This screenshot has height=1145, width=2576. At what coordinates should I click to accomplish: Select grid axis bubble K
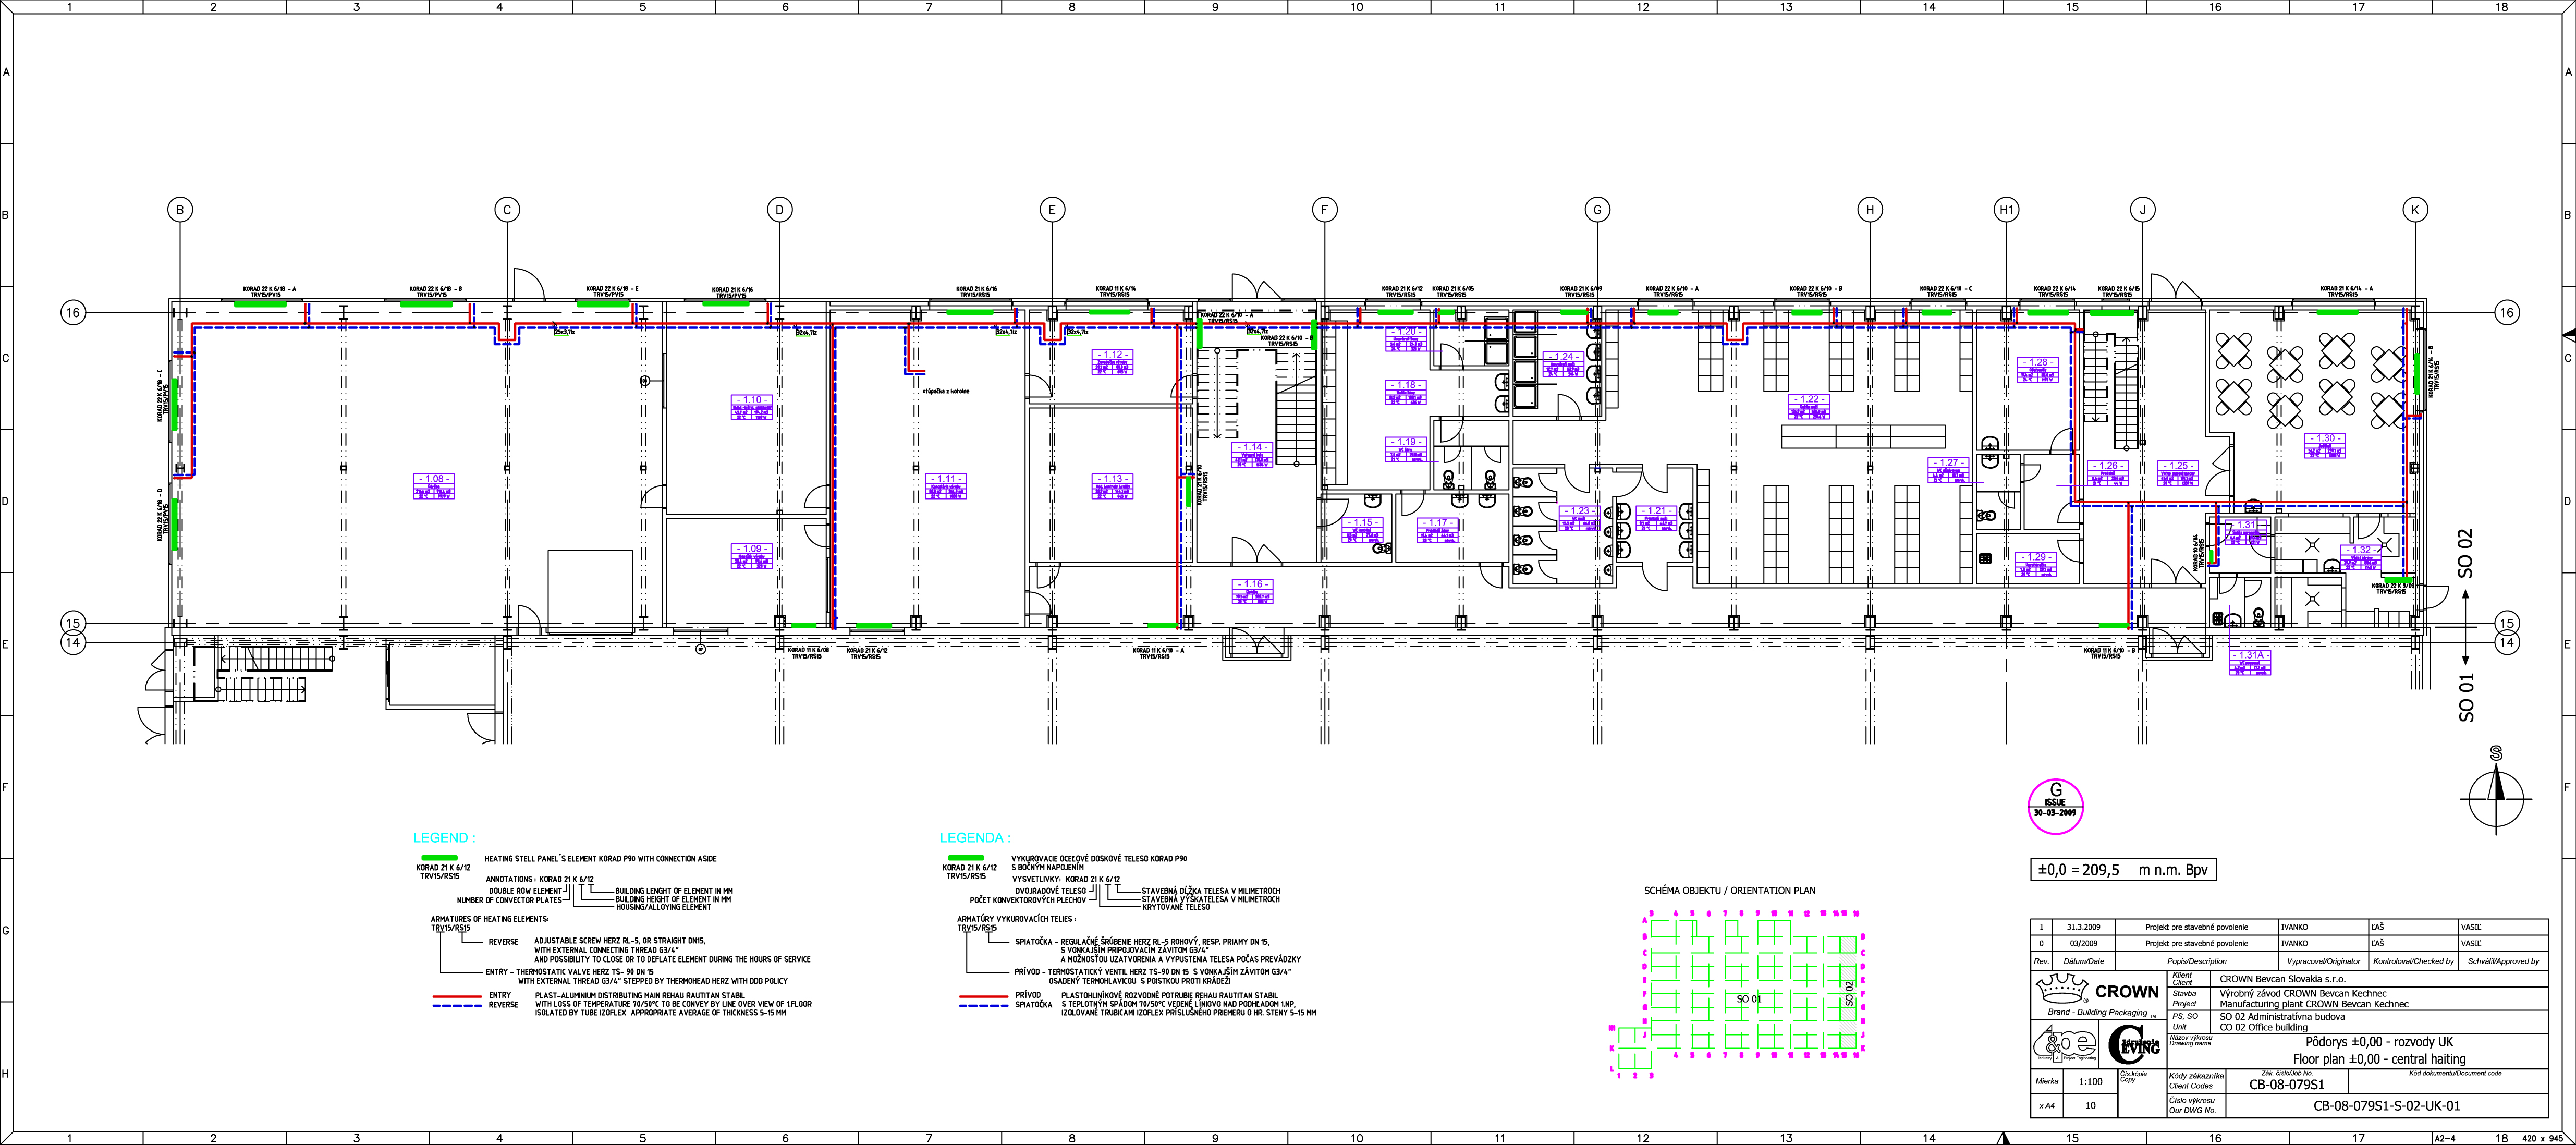pos(2415,210)
